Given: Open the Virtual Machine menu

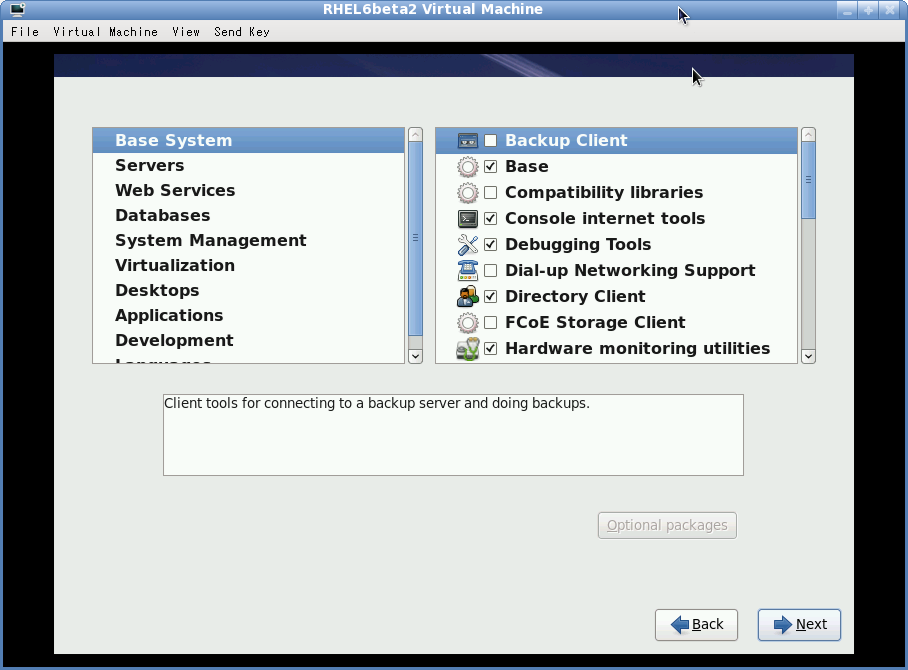Looking at the screenshot, I should pos(105,32).
